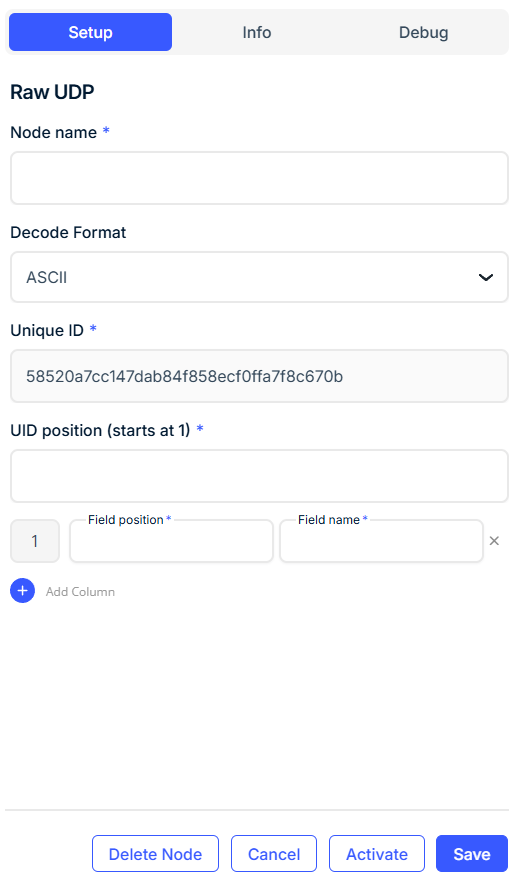523x879 pixels.
Task: Switch to the Setup tab
Action: (90, 33)
